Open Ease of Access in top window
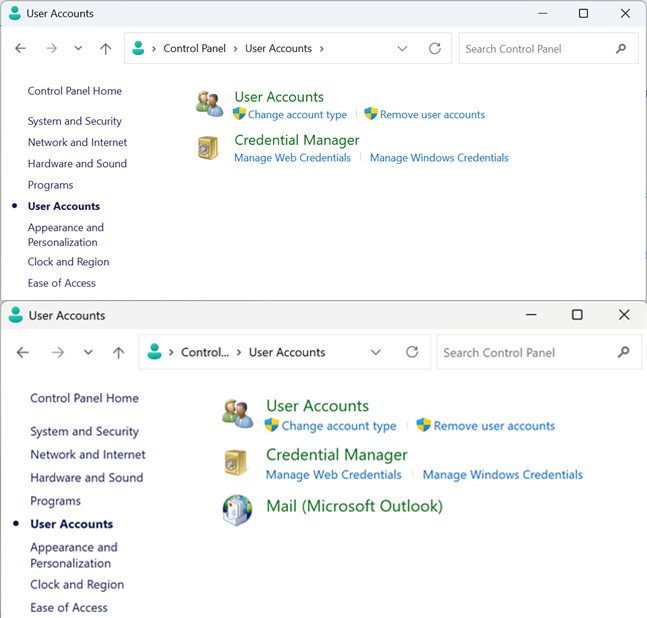Screen dimensions: 647x618 click(x=61, y=283)
